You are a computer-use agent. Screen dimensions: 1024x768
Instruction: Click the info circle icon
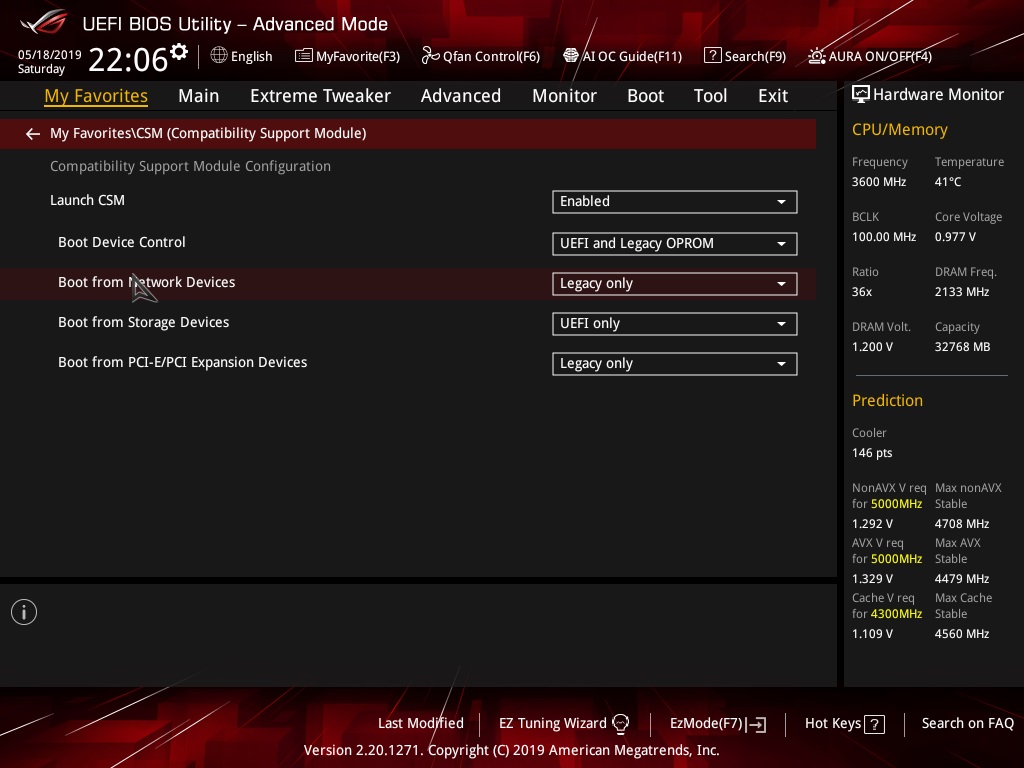(x=24, y=612)
